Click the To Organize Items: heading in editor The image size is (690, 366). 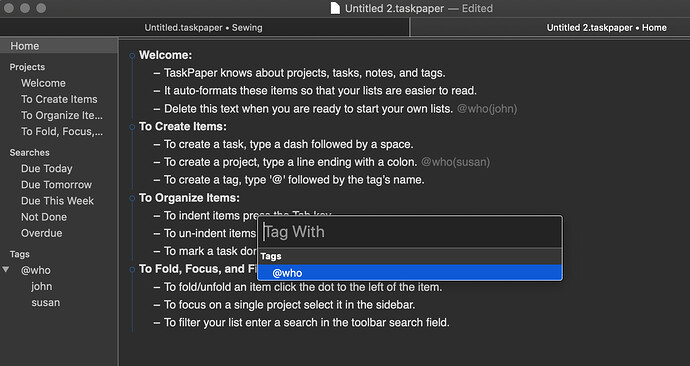(189, 198)
